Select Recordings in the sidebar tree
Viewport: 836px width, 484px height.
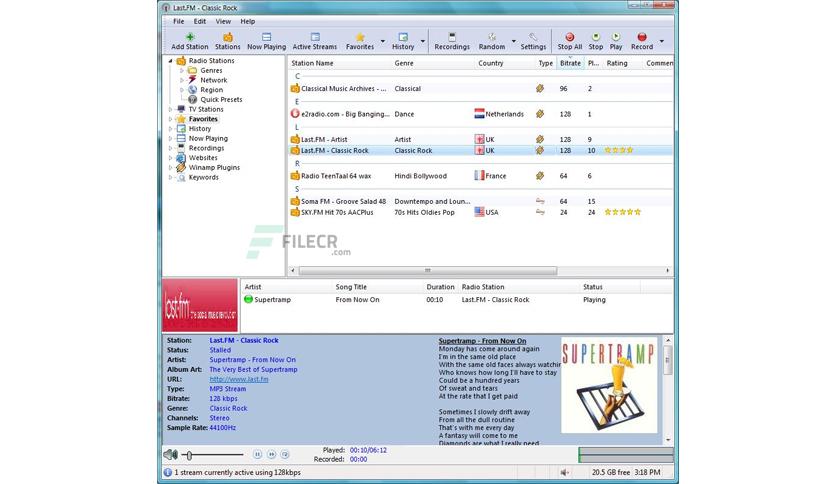tap(206, 148)
